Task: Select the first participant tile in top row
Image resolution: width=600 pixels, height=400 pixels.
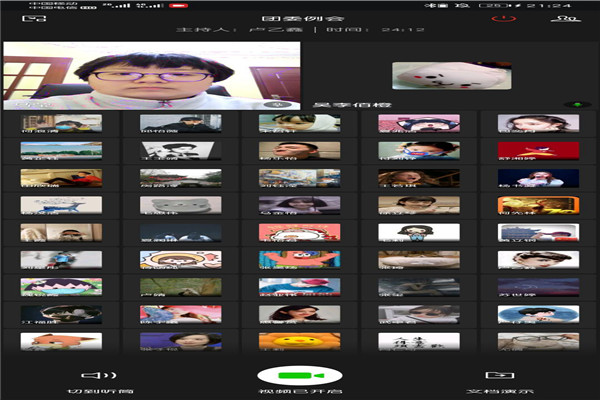Action: (x=61, y=123)
